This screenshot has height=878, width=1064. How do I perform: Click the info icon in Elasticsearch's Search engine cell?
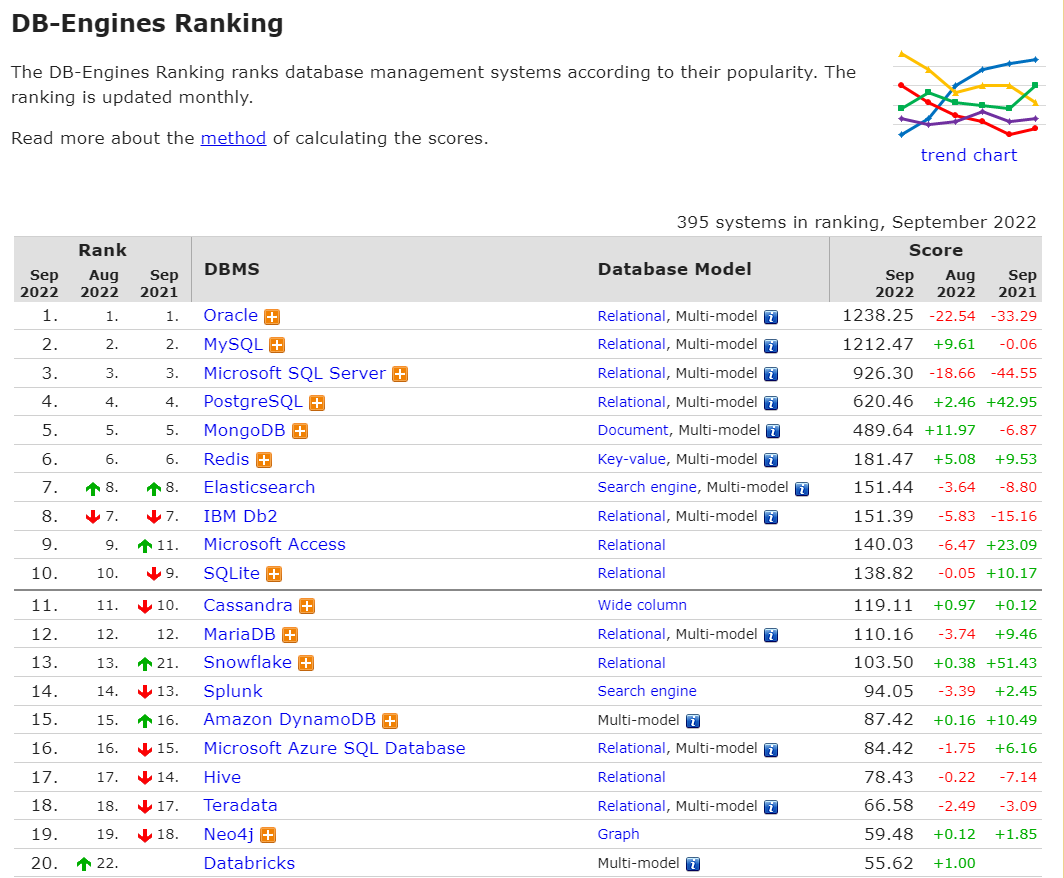802,489
